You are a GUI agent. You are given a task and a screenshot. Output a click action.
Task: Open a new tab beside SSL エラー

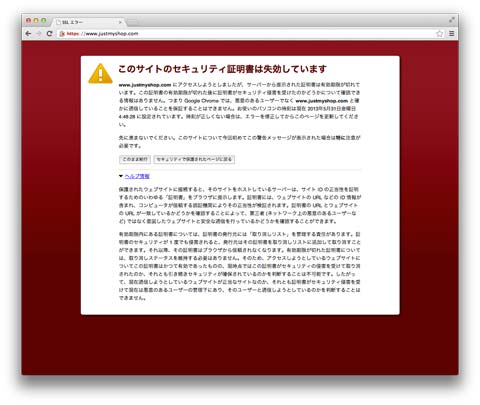[x=133, y=23]
